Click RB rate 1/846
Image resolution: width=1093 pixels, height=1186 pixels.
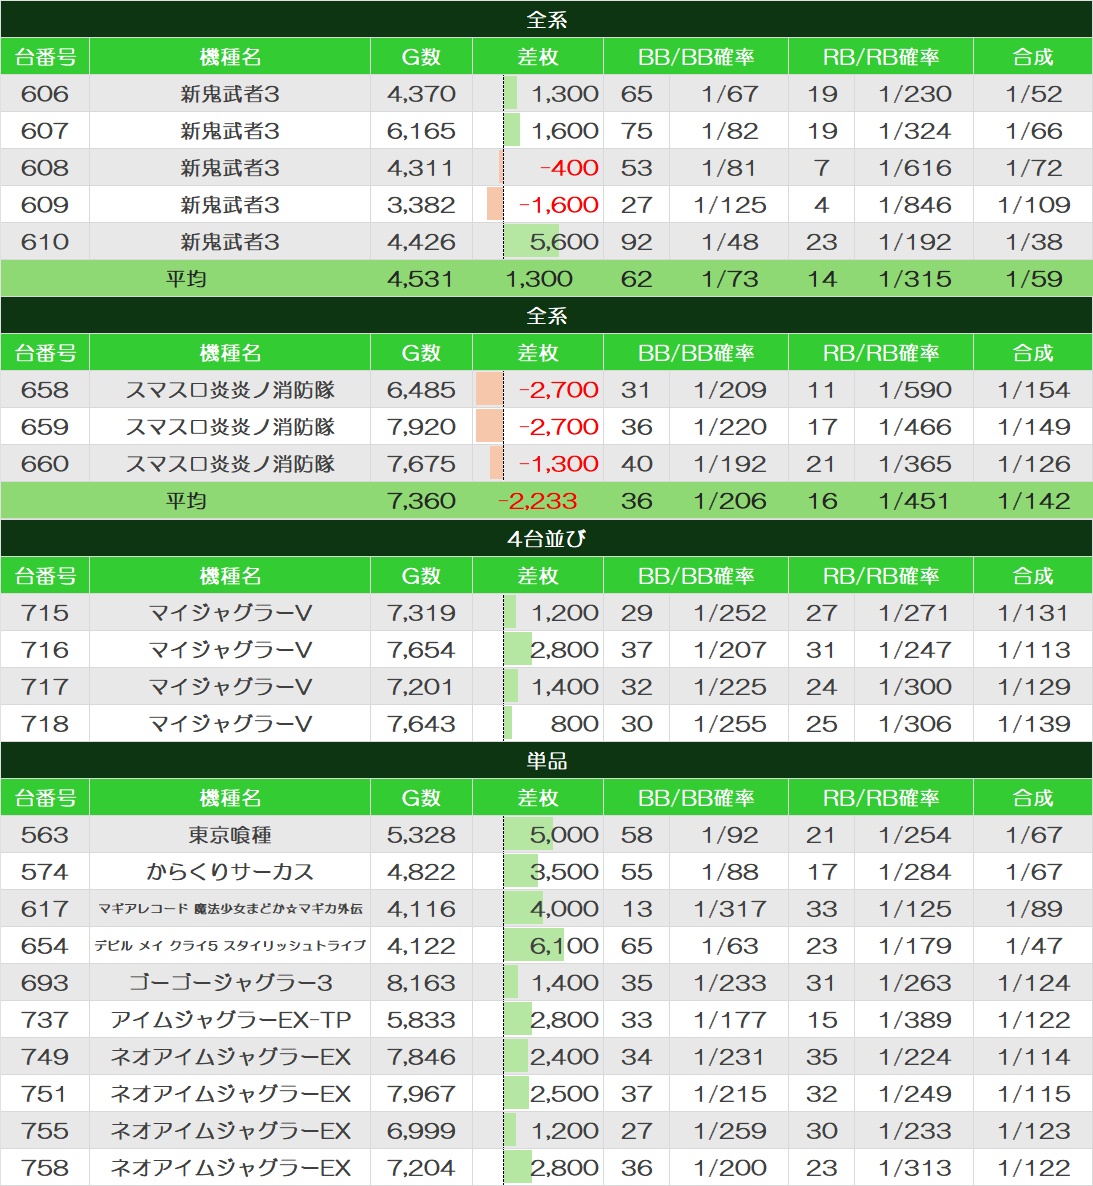pyautogui.click(x=914, y=205)
